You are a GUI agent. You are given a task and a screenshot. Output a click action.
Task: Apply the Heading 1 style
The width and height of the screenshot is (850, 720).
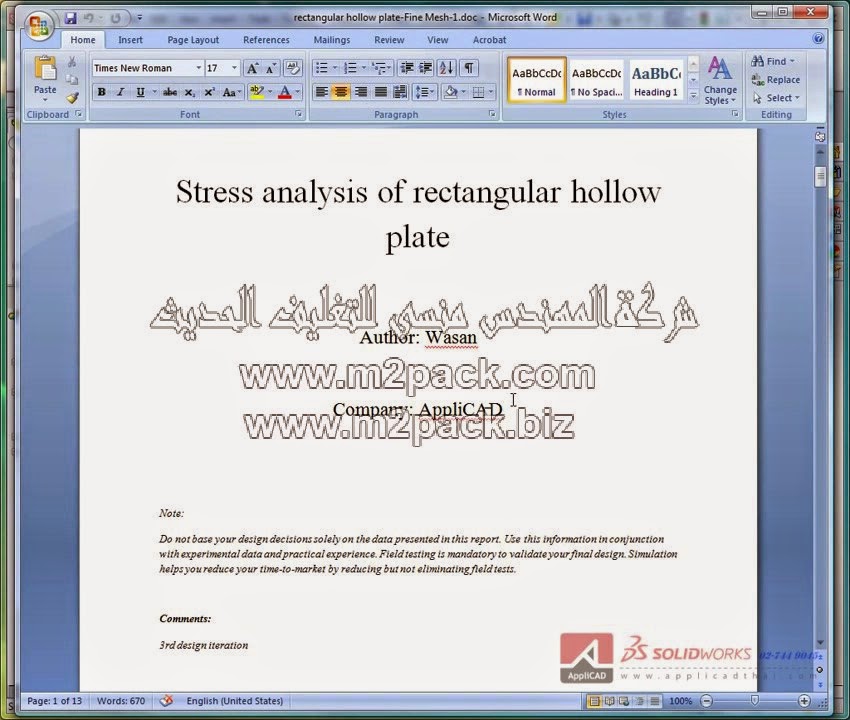pyautogui.click(x=656, y=80)
